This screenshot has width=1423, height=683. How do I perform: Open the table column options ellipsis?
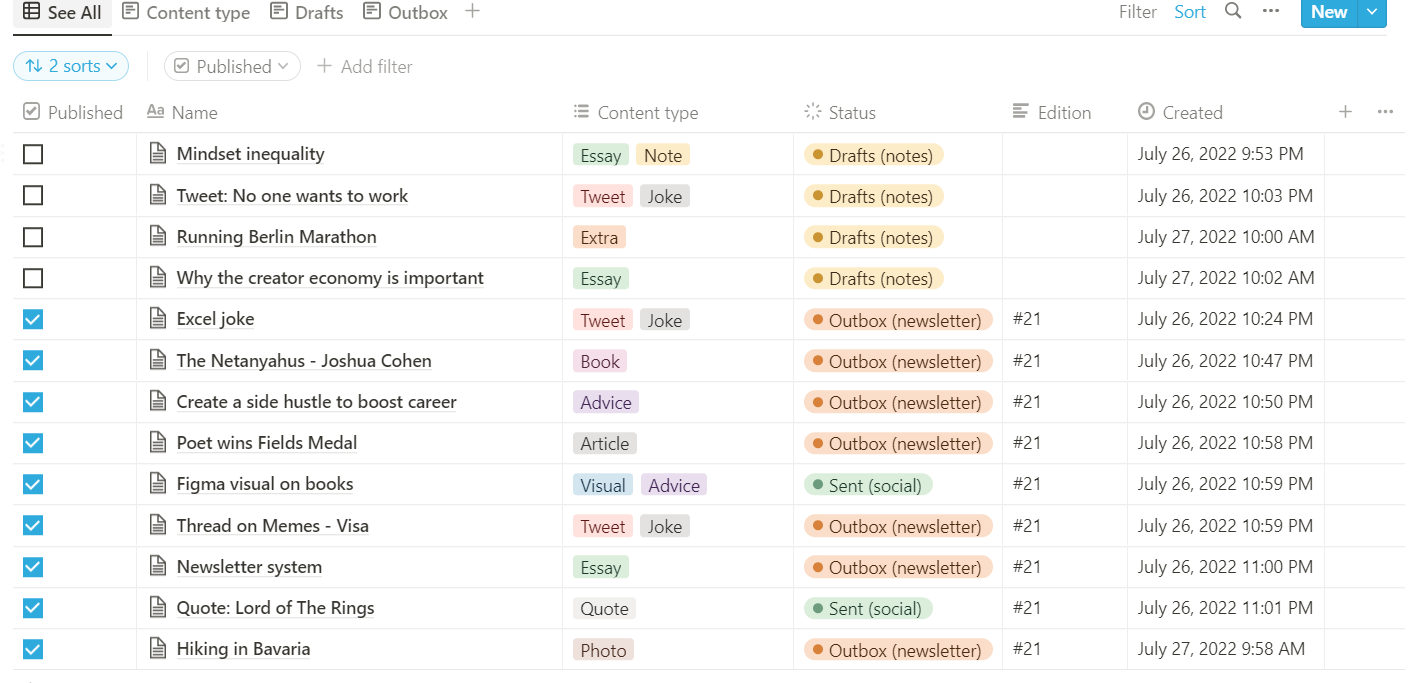(x=1385, y=112)
